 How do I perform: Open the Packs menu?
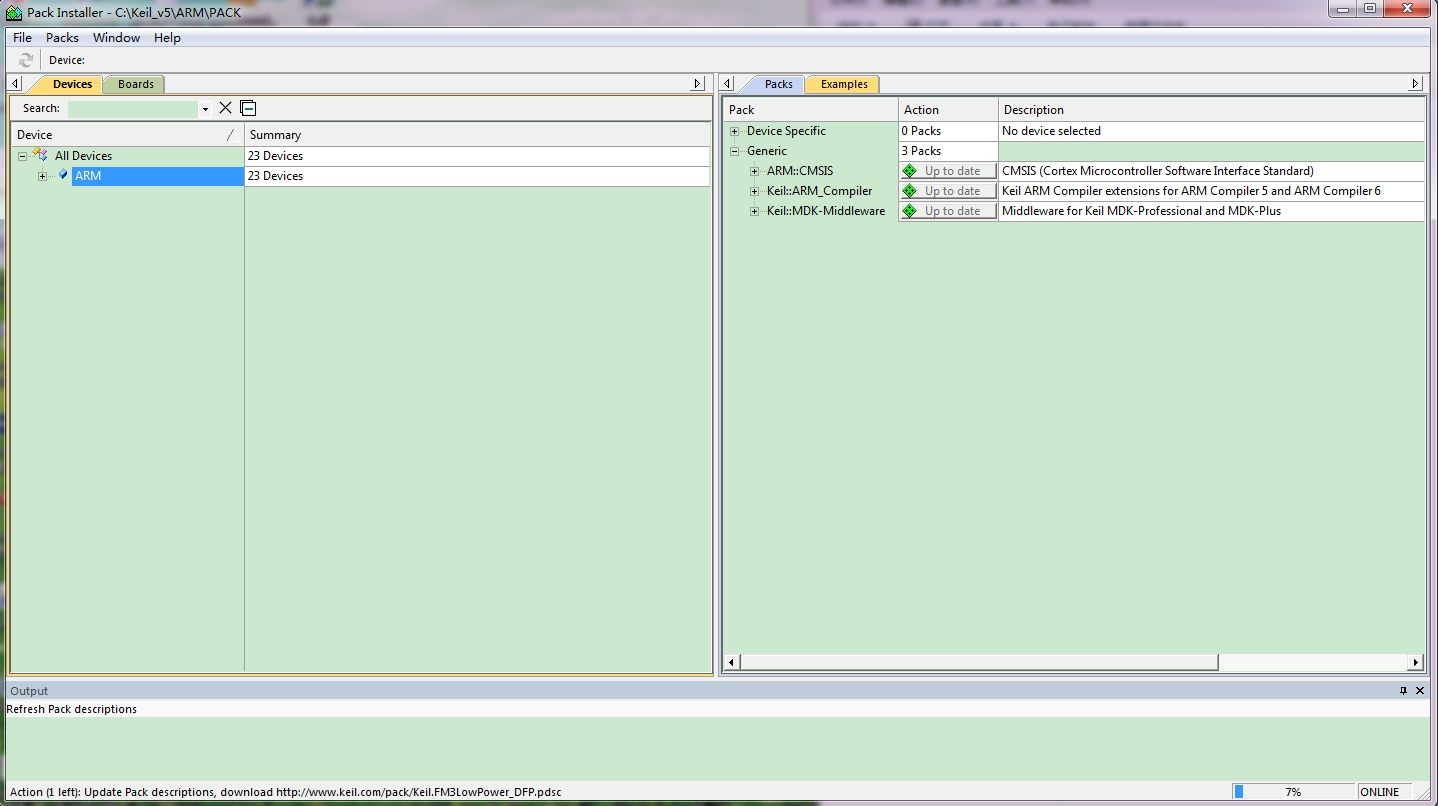[x=62, y=37]
